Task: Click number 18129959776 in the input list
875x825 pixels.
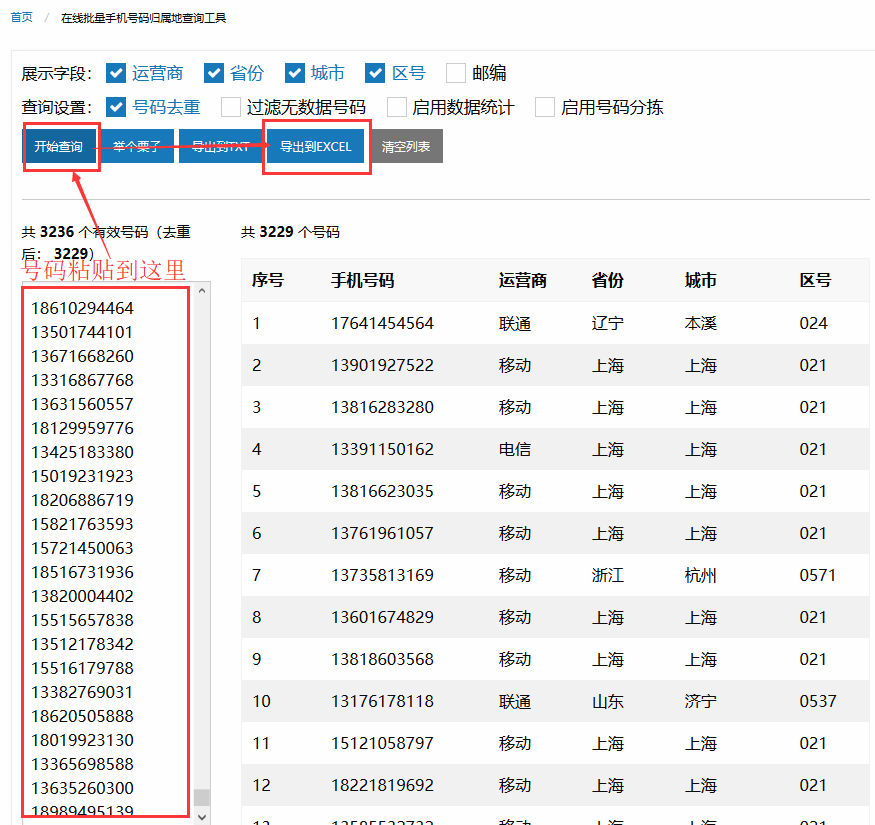Action: tap(83, 428)
